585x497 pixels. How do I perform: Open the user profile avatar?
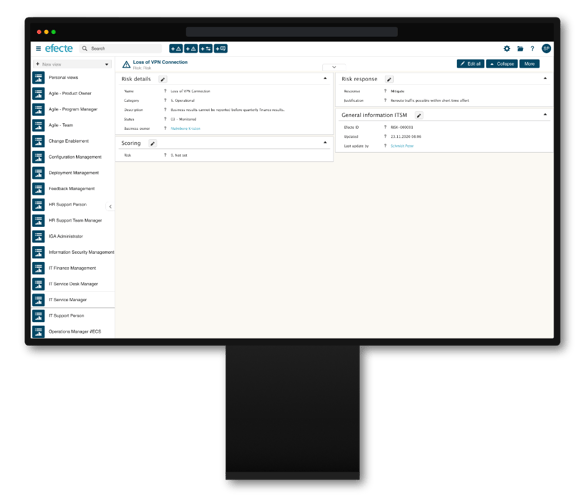[x=546, y=49]
